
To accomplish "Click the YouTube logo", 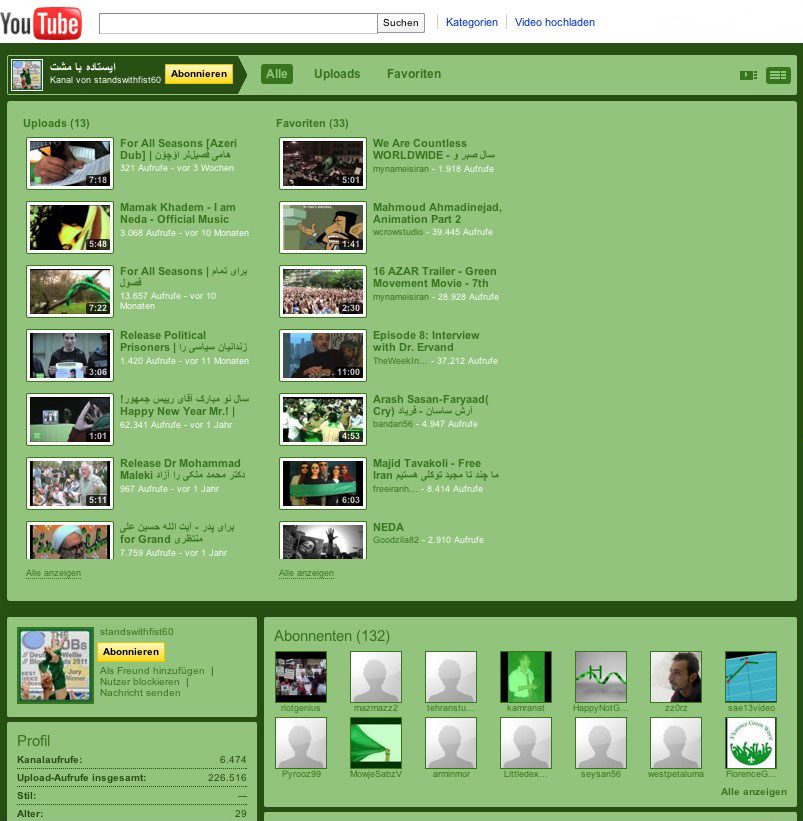I will pos(40,21).
